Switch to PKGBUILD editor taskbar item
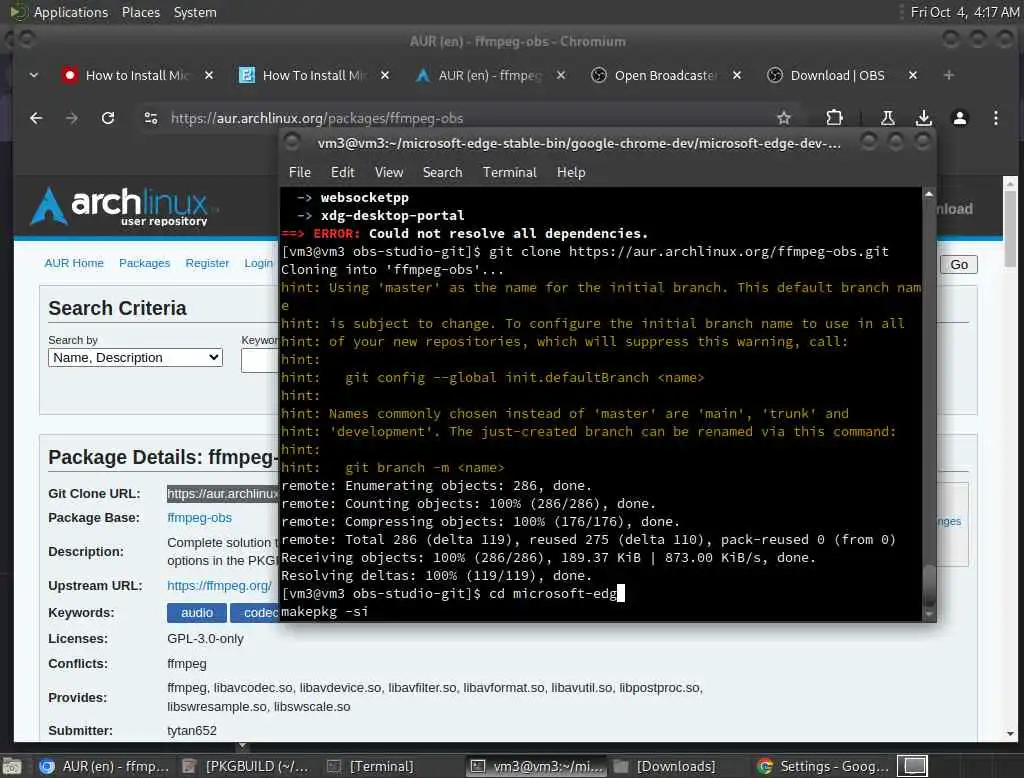Image resolution: width=1024 pixels, height=778 pixels. [x=246, y=766]
